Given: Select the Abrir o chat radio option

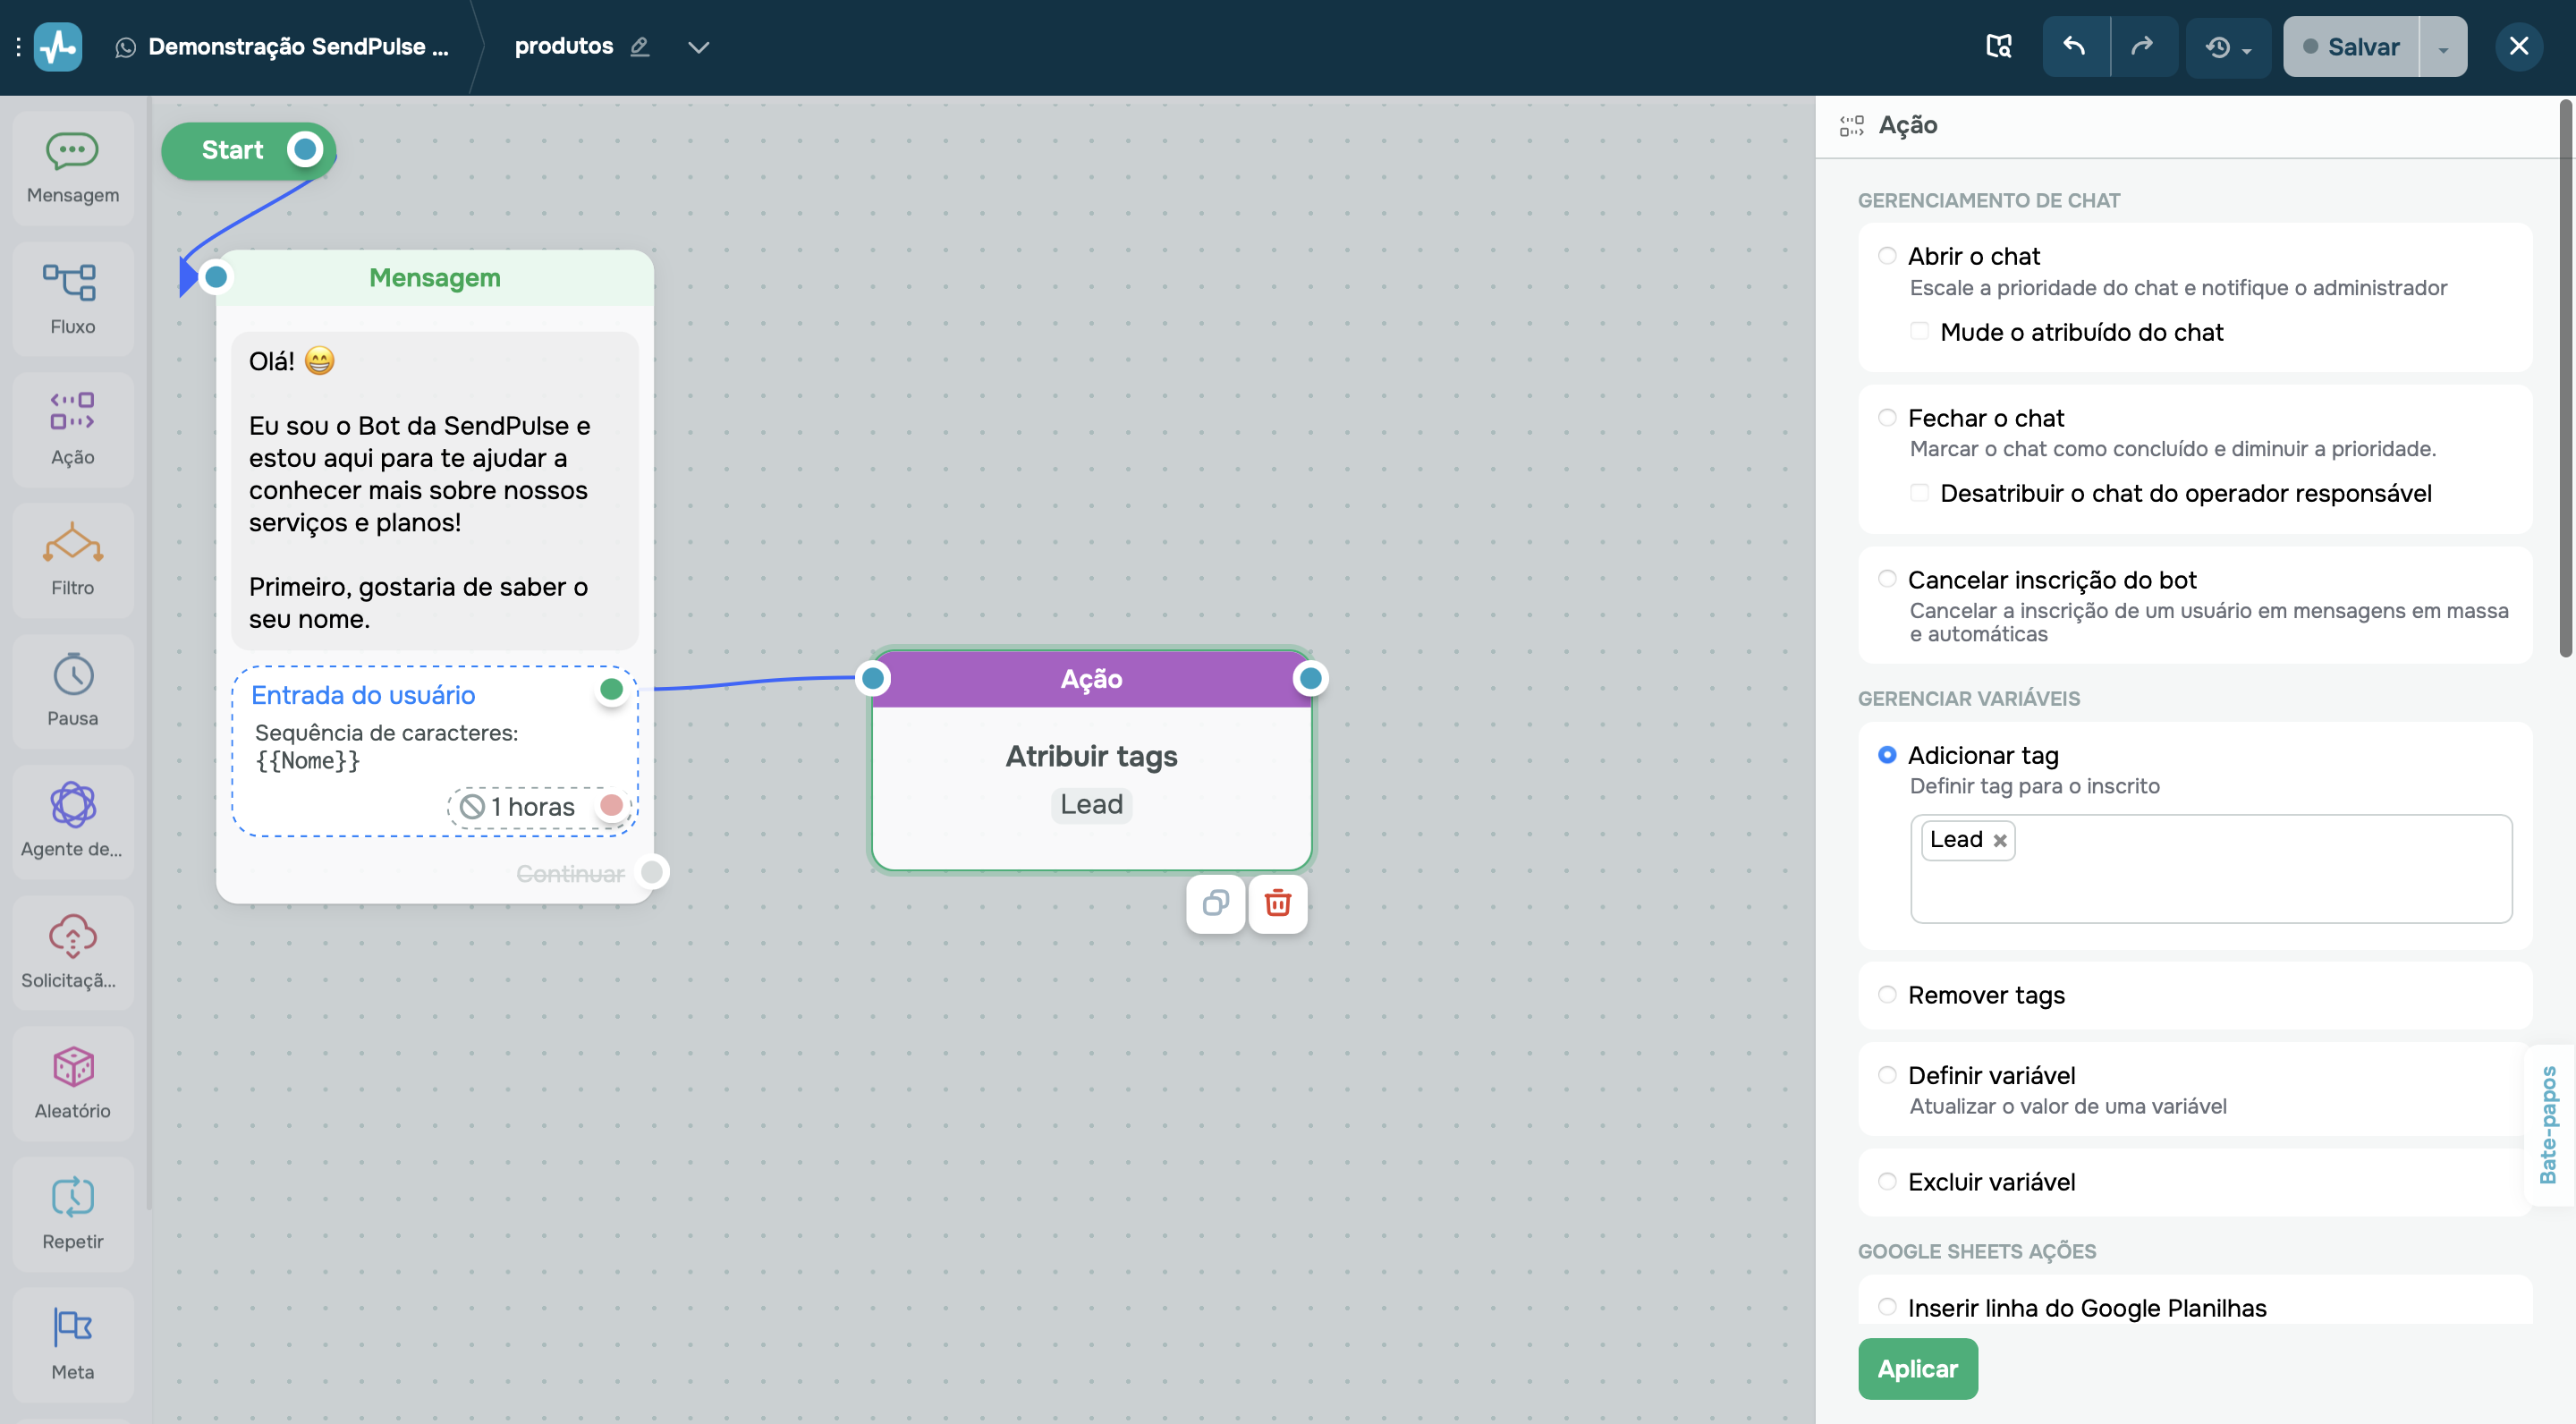Looking at the screenshot, I should point(1886,256).
